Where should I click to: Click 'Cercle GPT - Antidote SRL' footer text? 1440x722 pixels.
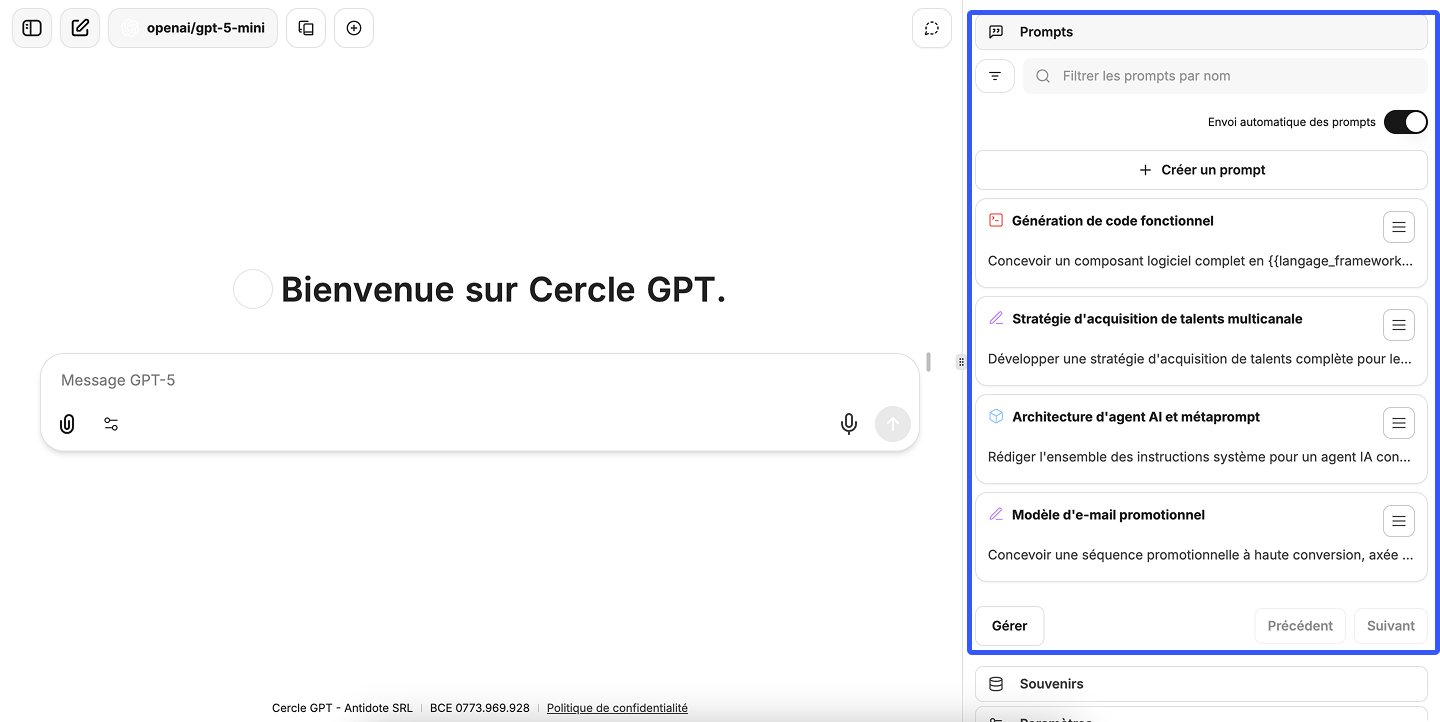[342, 708]
